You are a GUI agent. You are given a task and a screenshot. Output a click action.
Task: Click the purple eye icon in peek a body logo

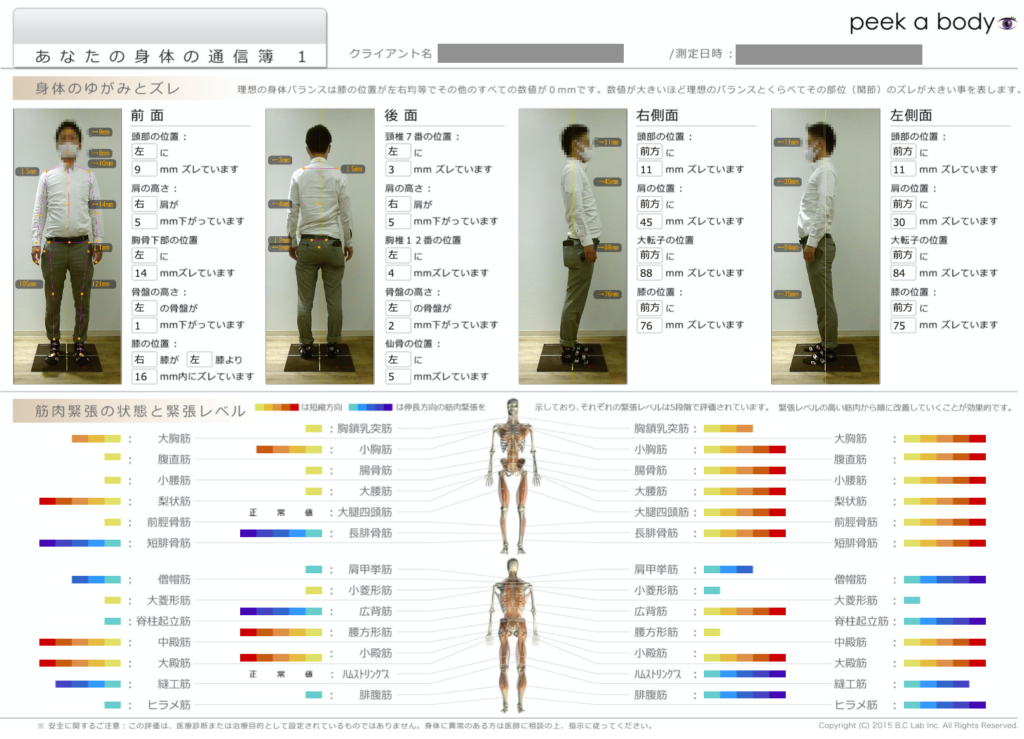[x=1007, y=23]
